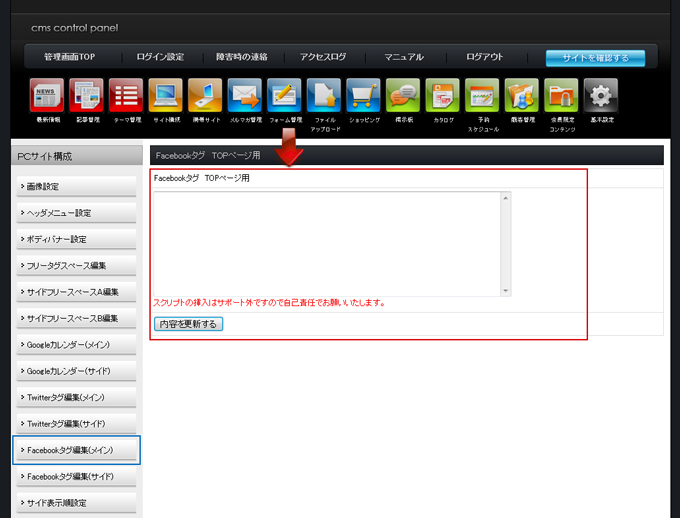Screen dimensions: 680x518
Task: Click the text area scrollbar down arrow
Action: (506, 291)
